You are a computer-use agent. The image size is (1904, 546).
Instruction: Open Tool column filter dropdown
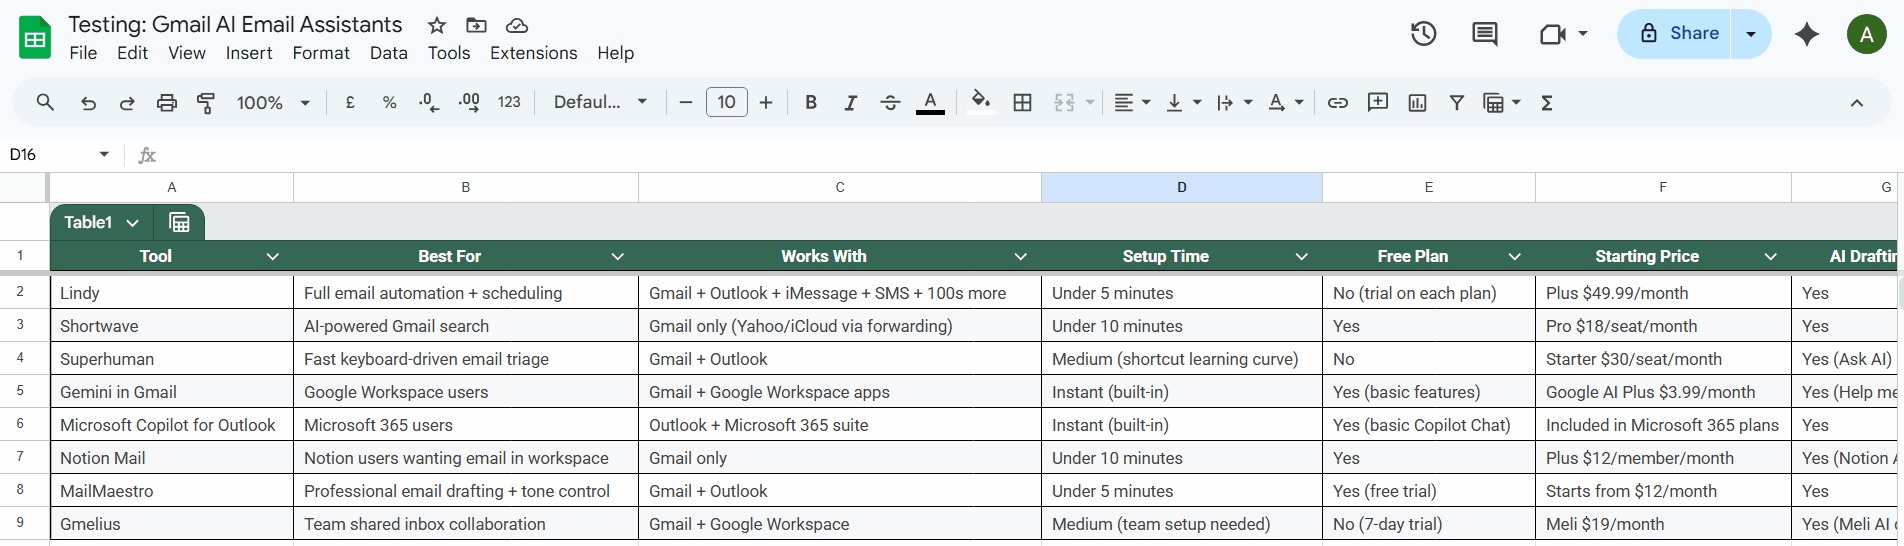(272, 257)
